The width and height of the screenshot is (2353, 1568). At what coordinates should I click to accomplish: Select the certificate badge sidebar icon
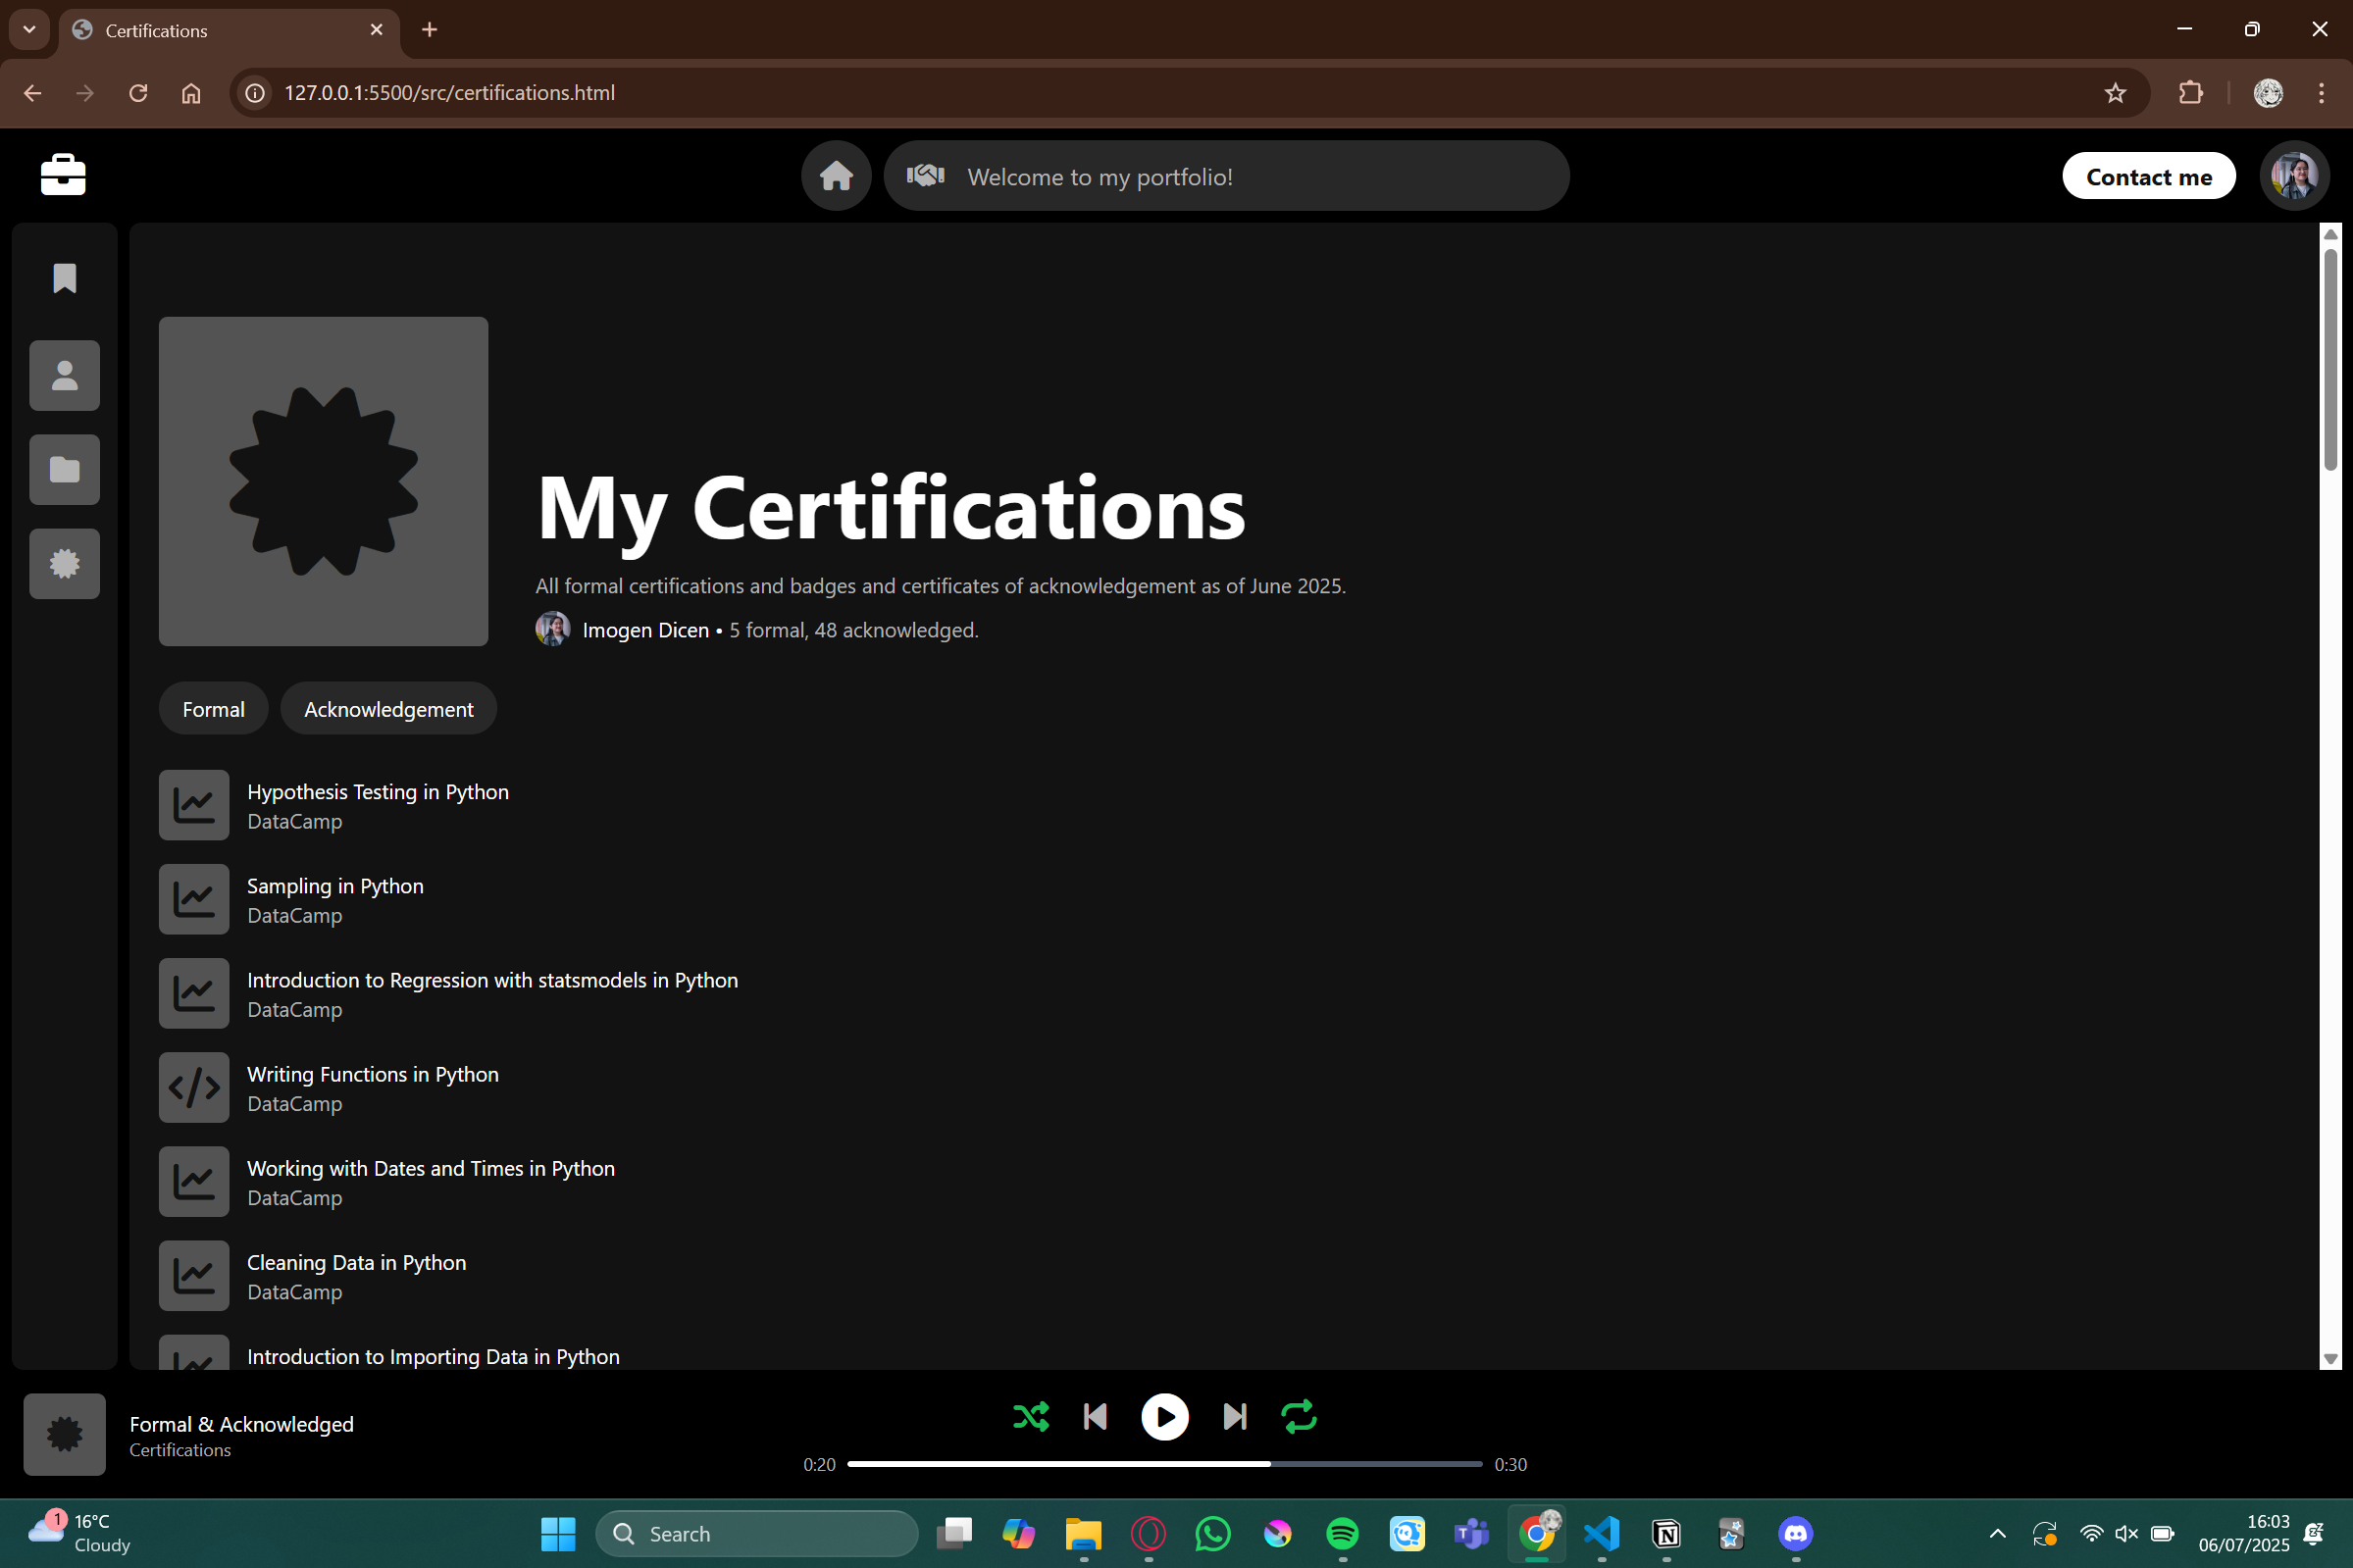tap(65, 564)
